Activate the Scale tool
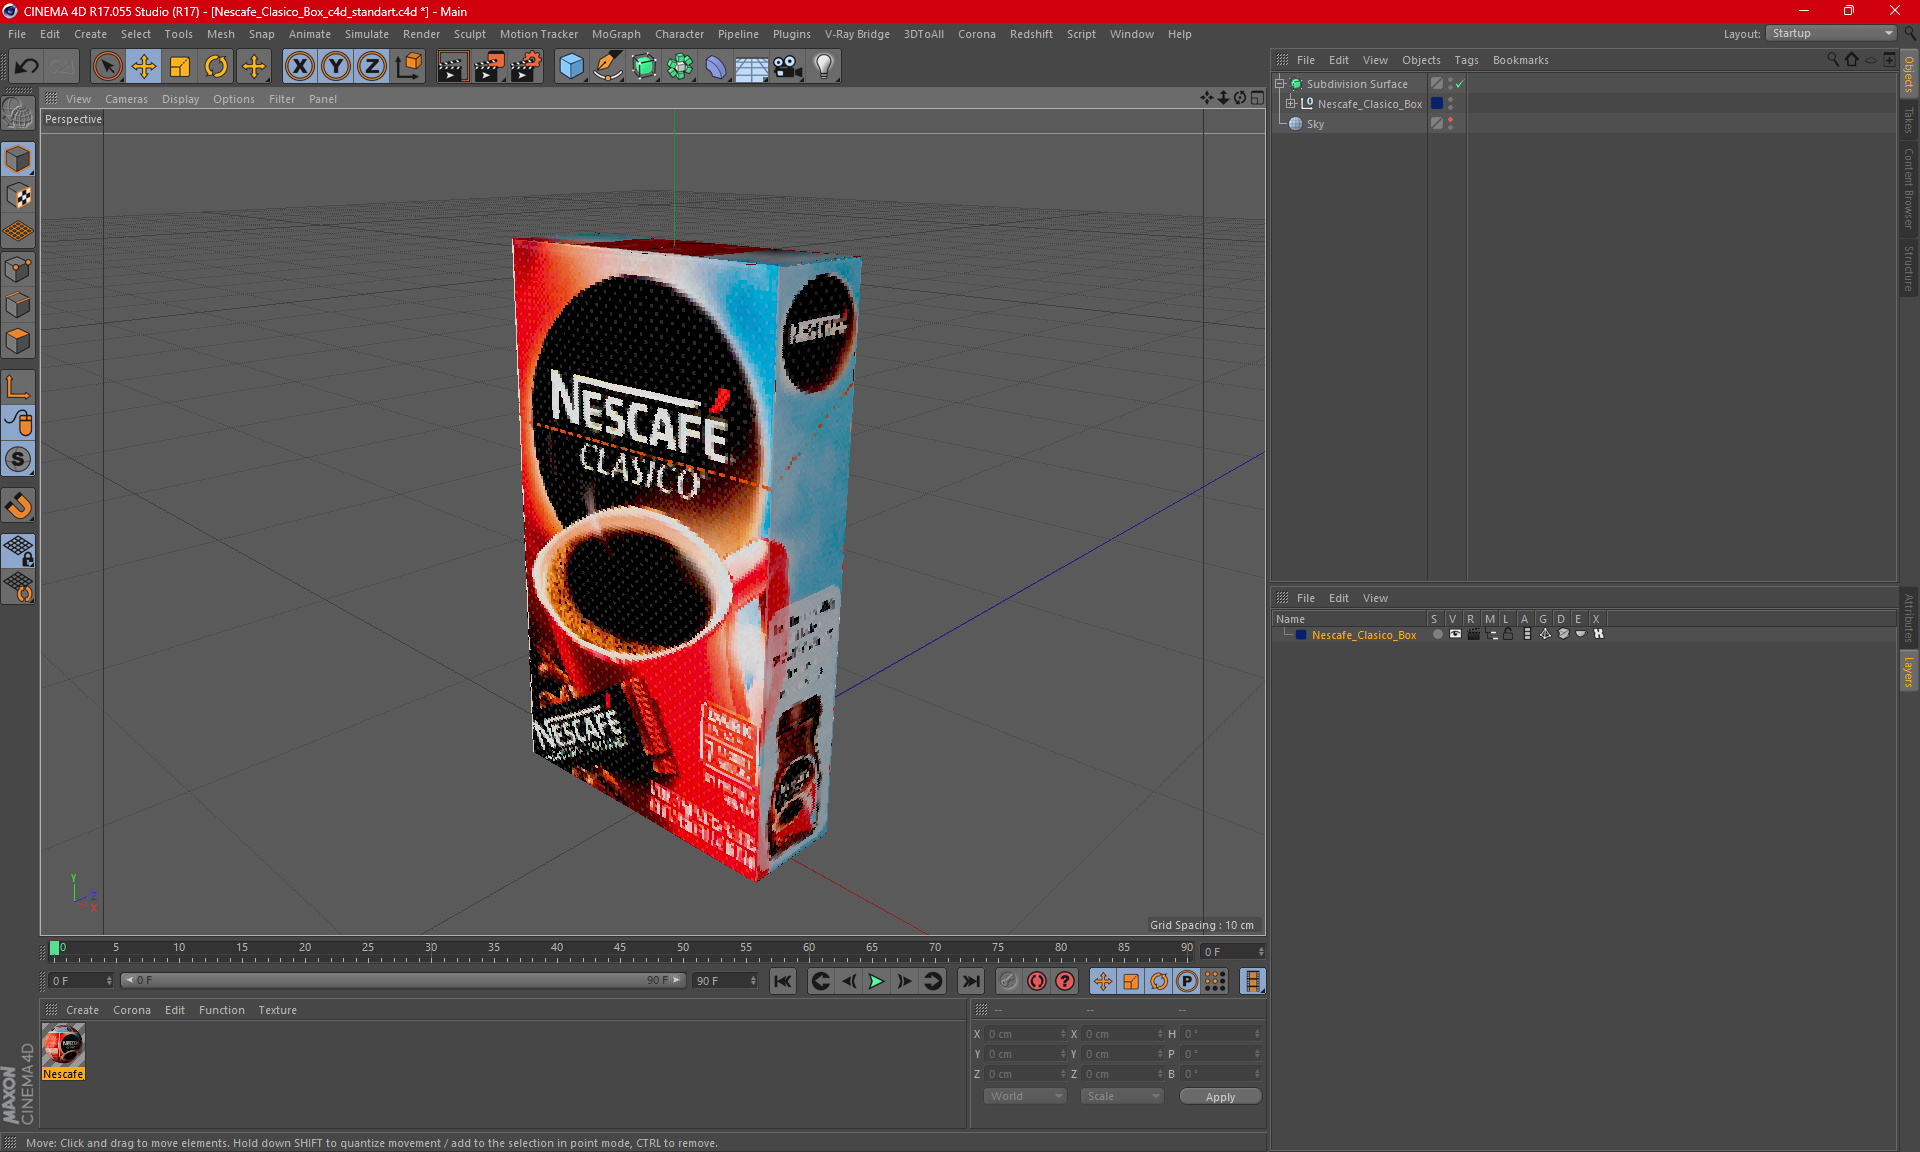 click(180, 67)
